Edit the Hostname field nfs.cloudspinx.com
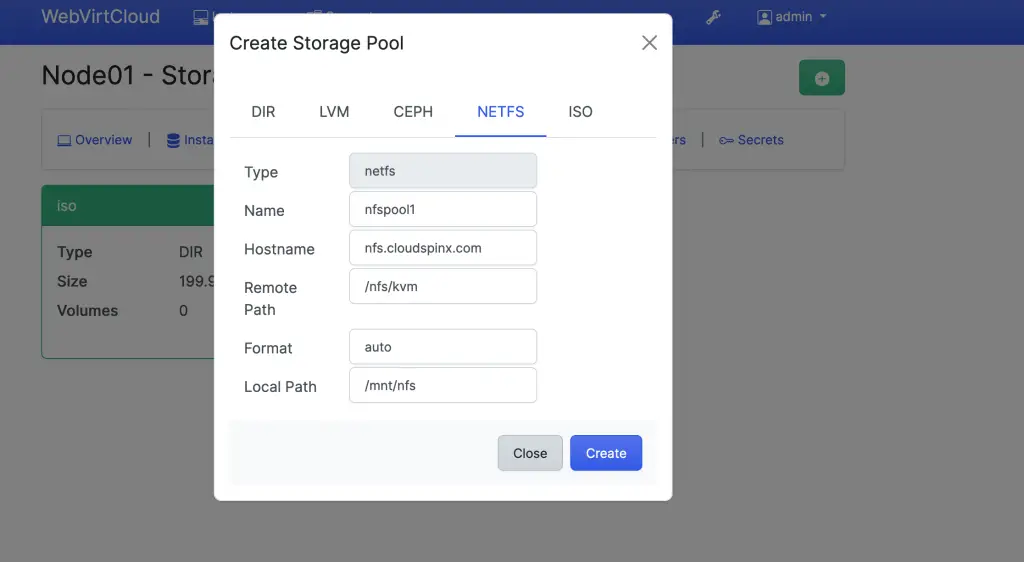The height and width of the screenshot is (562, 1024). (x=443, y=248)
